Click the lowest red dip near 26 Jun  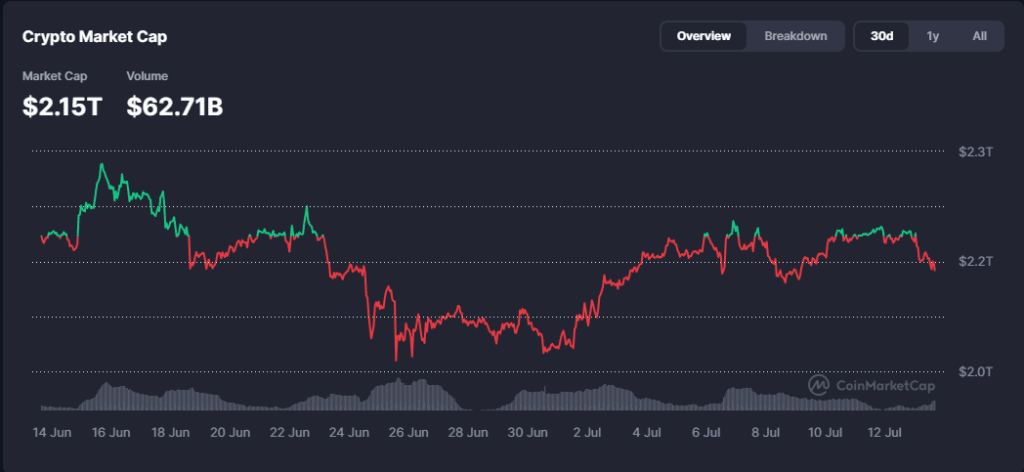coord(396,359)
